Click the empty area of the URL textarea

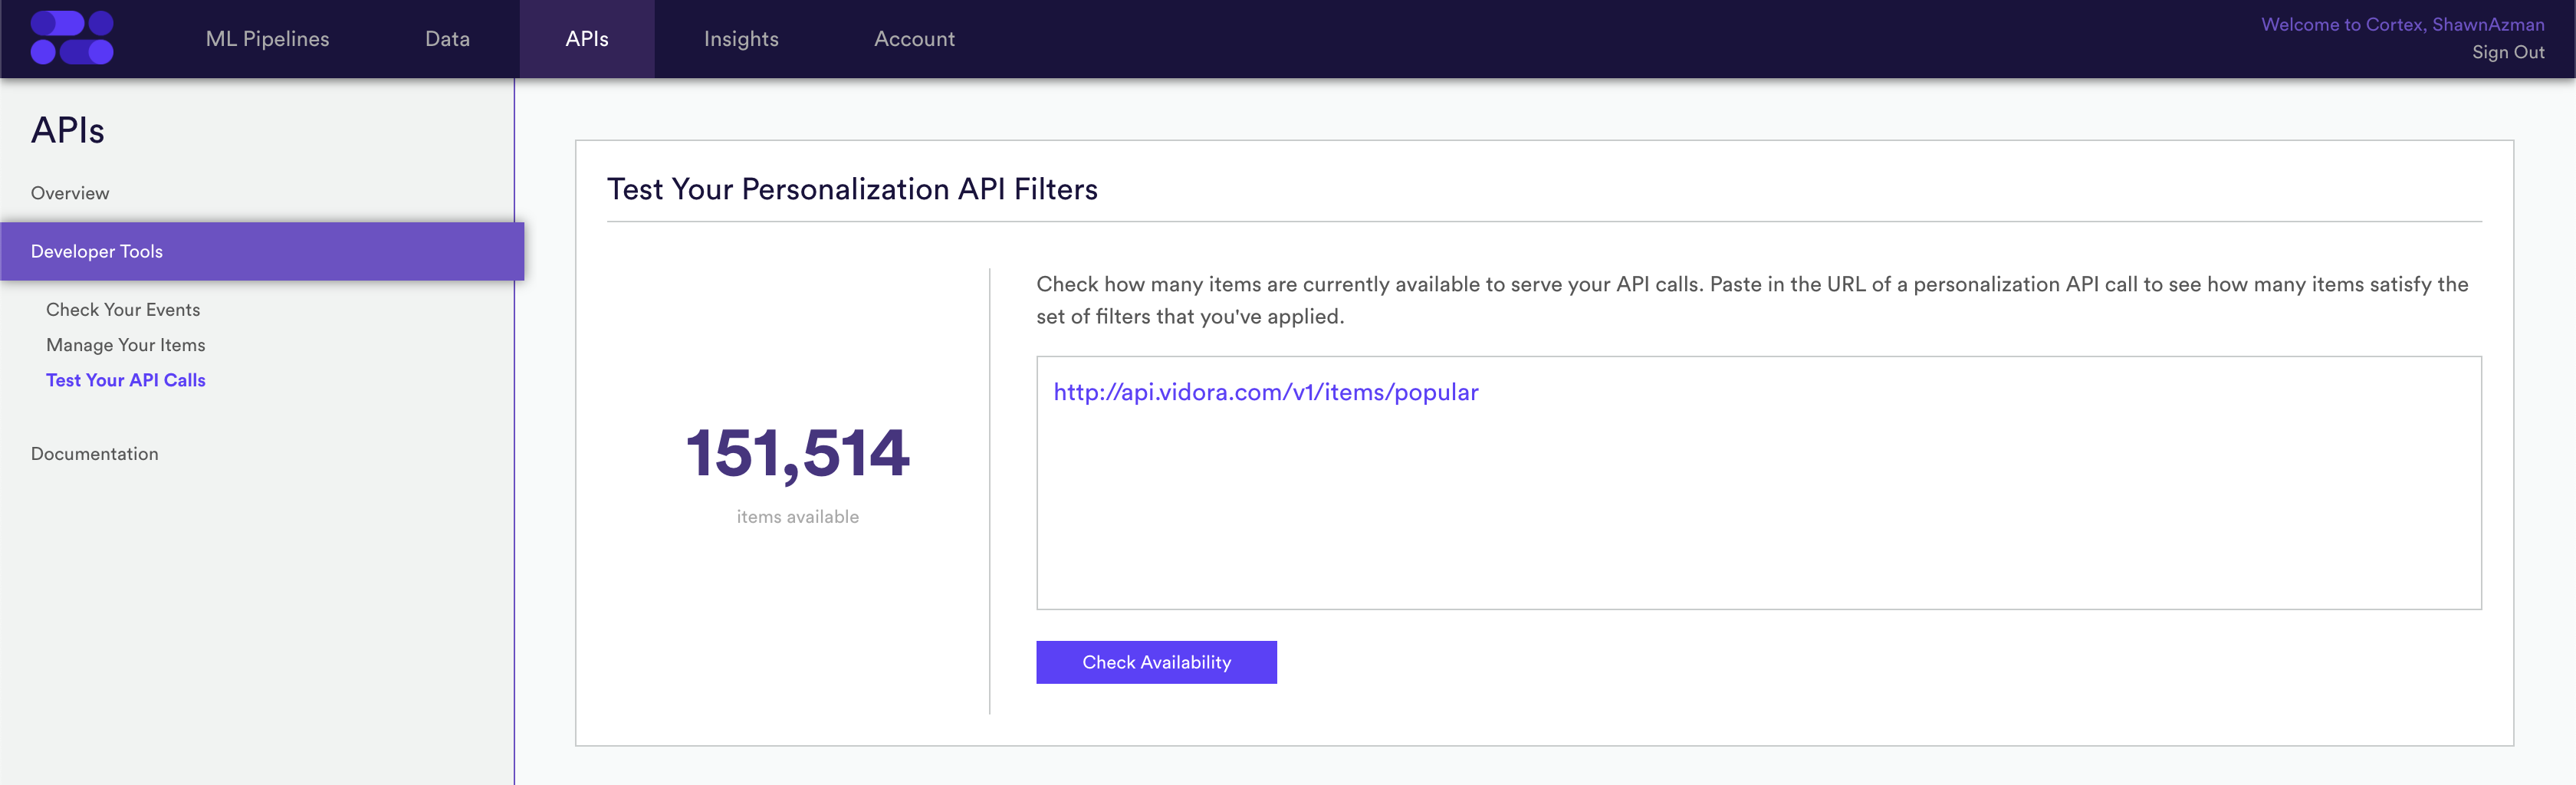pos(1758,510)
